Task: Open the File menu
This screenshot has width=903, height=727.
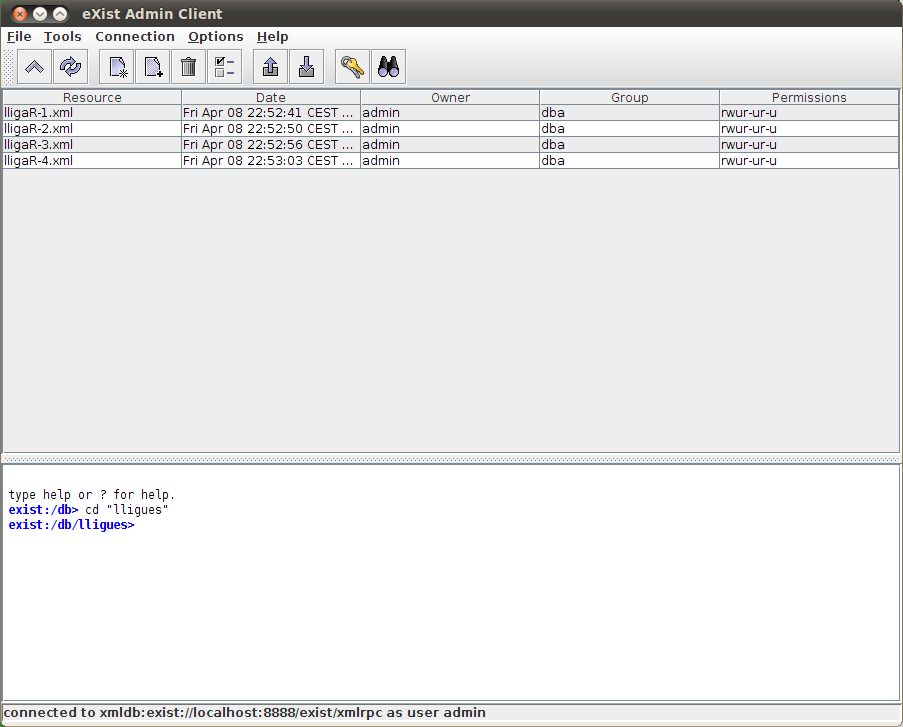Action: (19, 37)
